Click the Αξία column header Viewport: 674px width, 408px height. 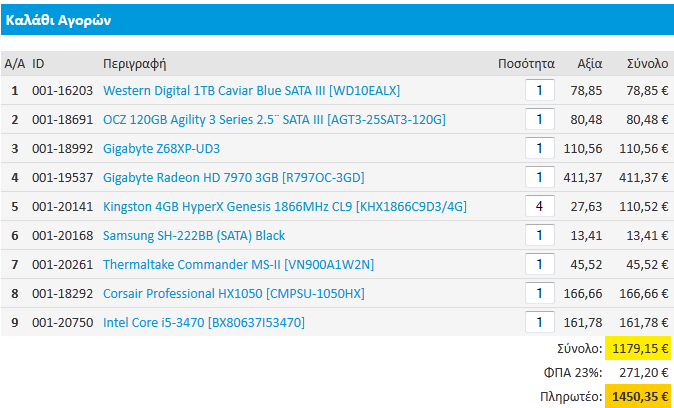[590, 64]
